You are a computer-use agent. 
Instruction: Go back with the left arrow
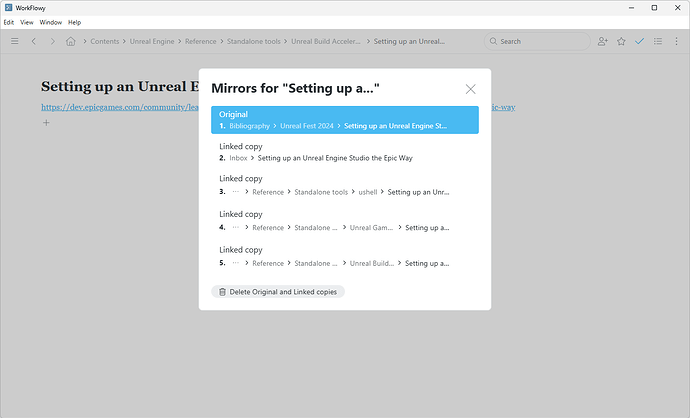pyautogui.click(x=34, y=41)
